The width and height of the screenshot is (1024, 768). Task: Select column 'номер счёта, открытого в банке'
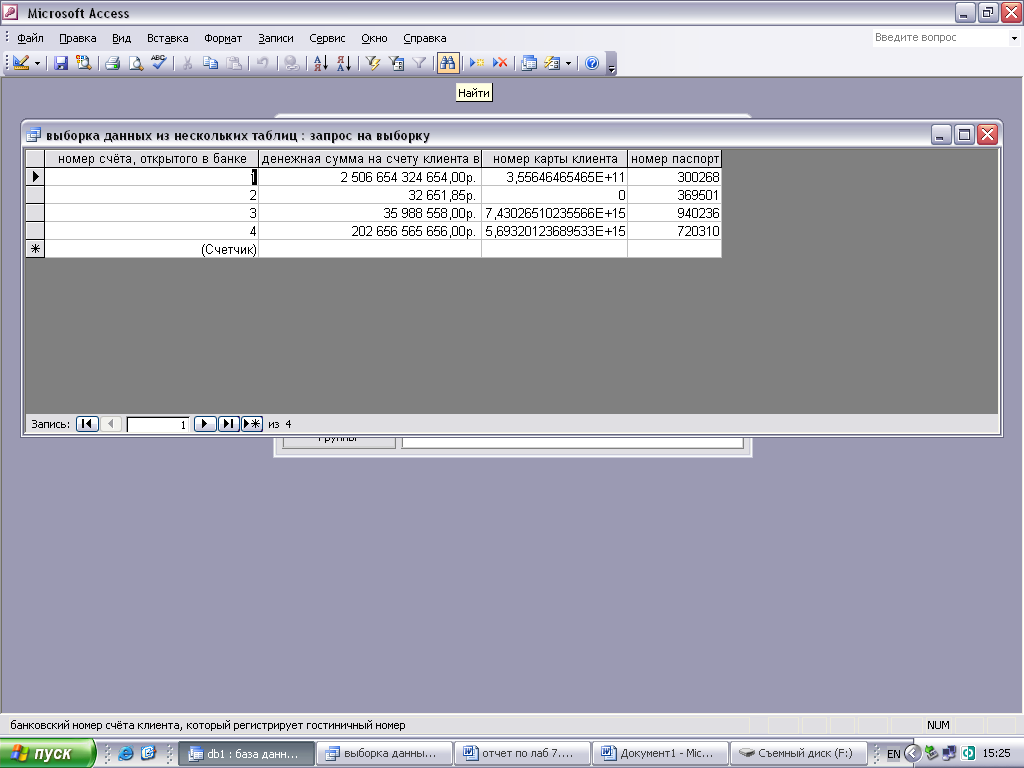(152, 159)
